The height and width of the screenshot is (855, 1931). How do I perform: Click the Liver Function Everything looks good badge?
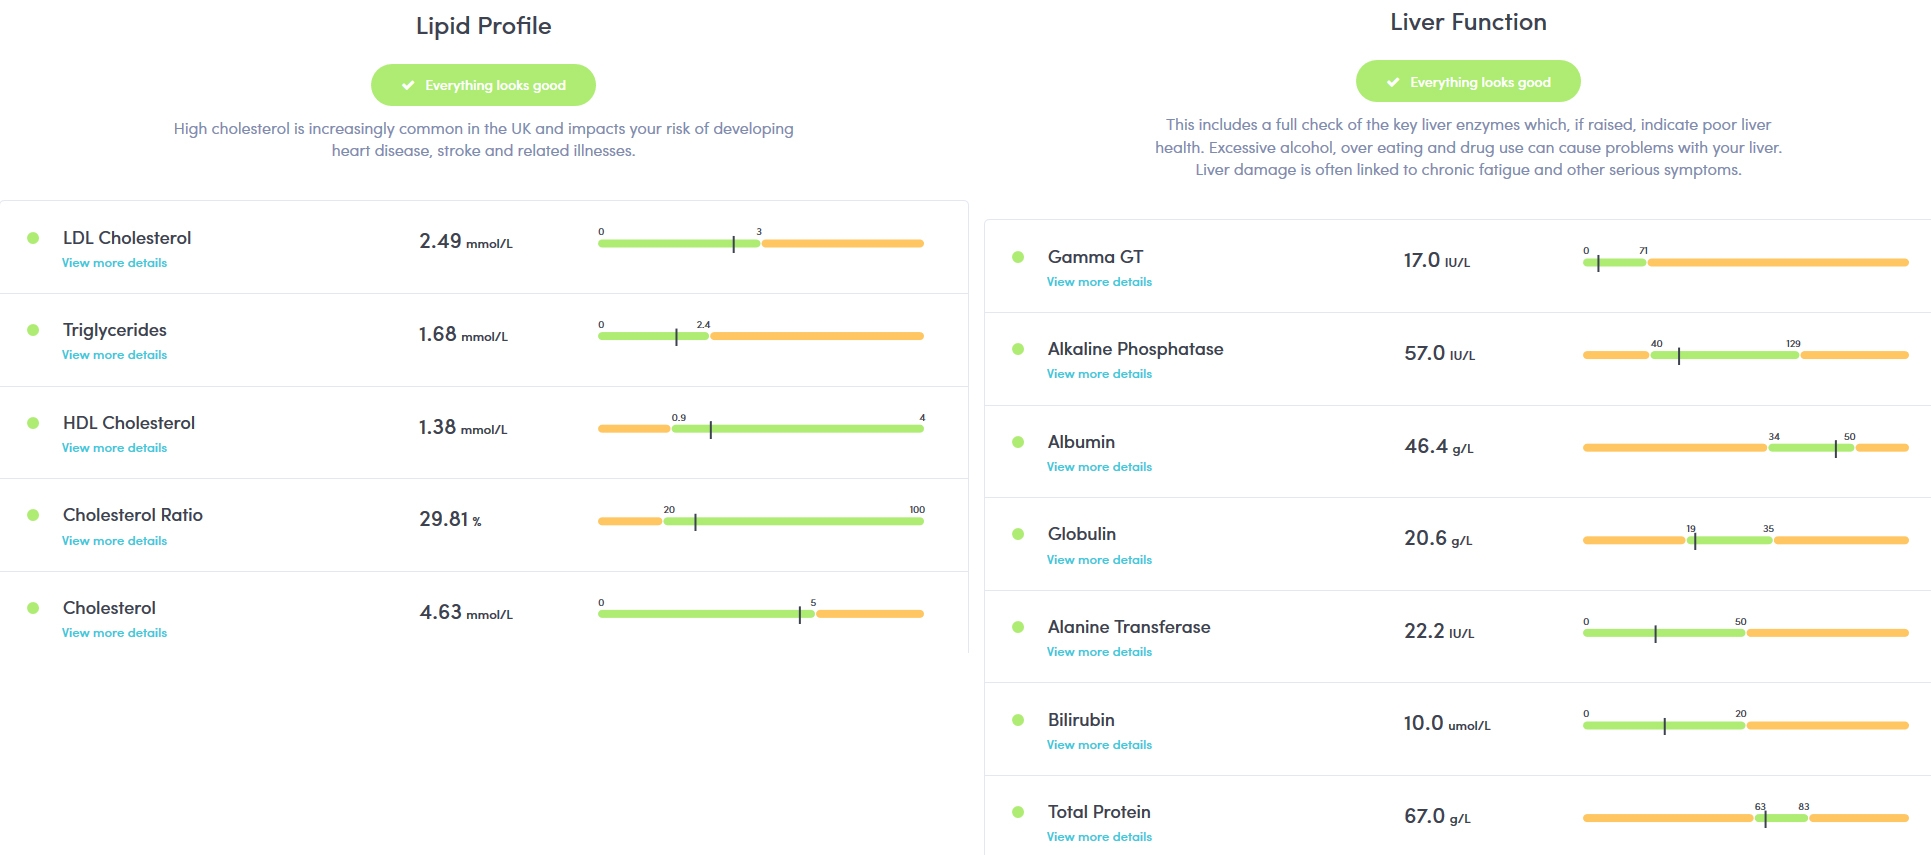1468,82
